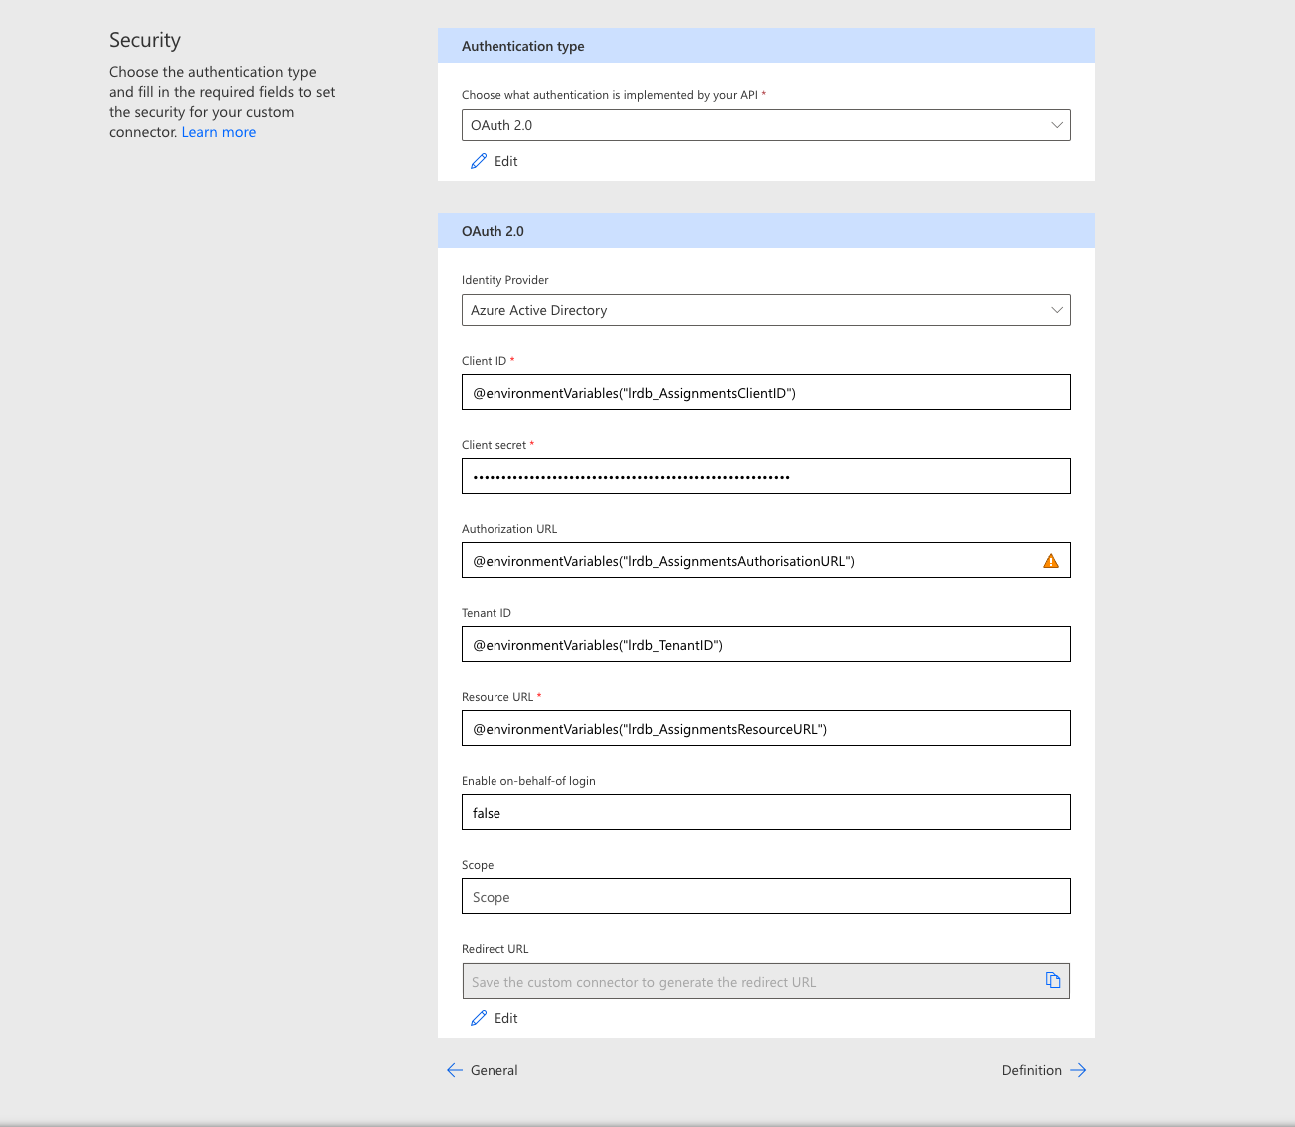The width and height of the screenshot is (1295, 1127).
Task: Expand the Identity Provider dropdown
Action: click(766, 310)
